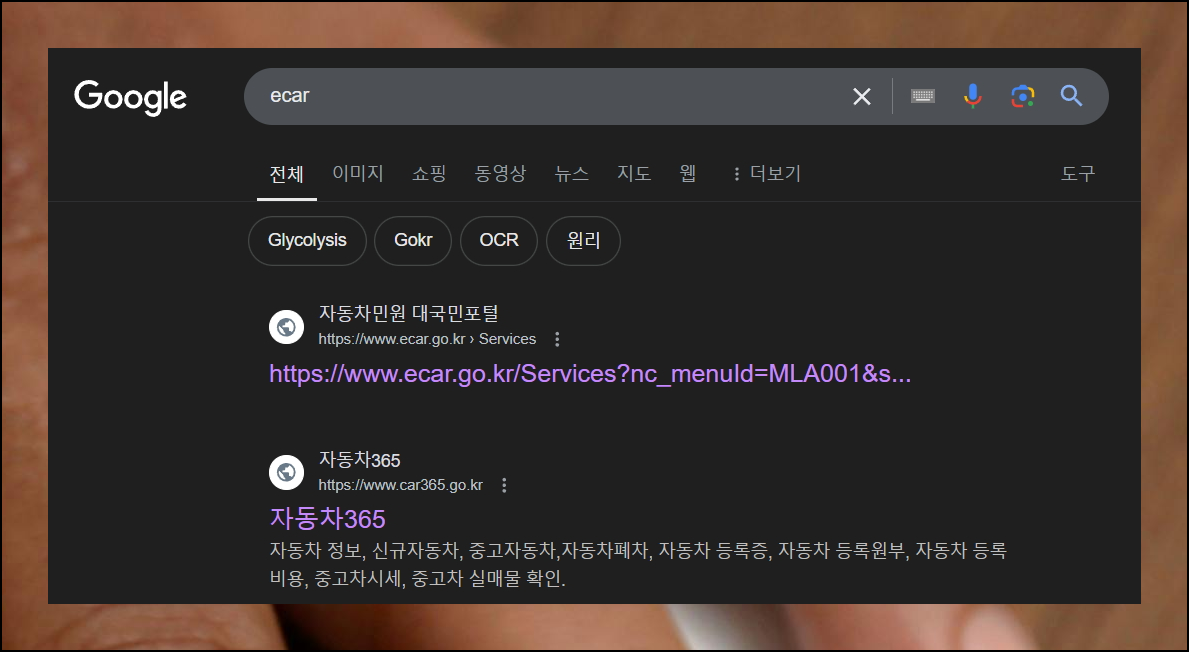Image resolution: width=1189 pixels, height=652 pixels.
Task: Click the magnifier search button
Action: coord(1071,96)
